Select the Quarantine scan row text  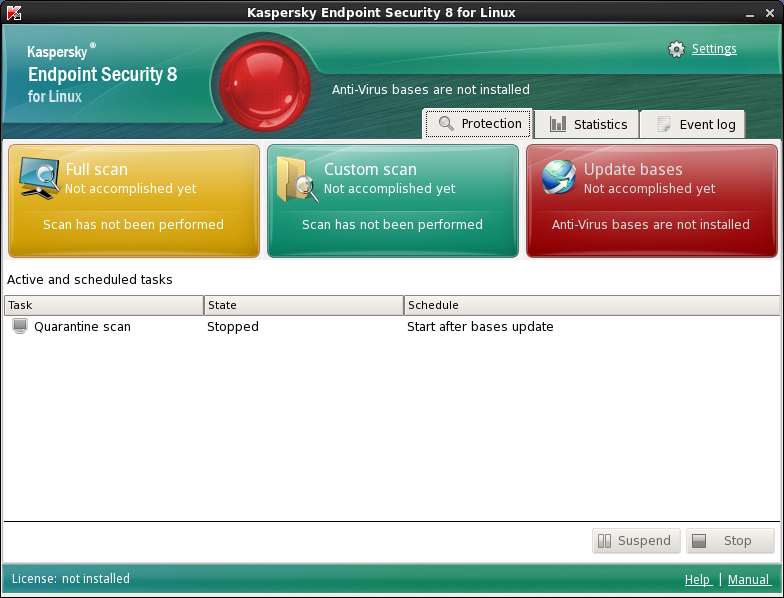point(82,326)
